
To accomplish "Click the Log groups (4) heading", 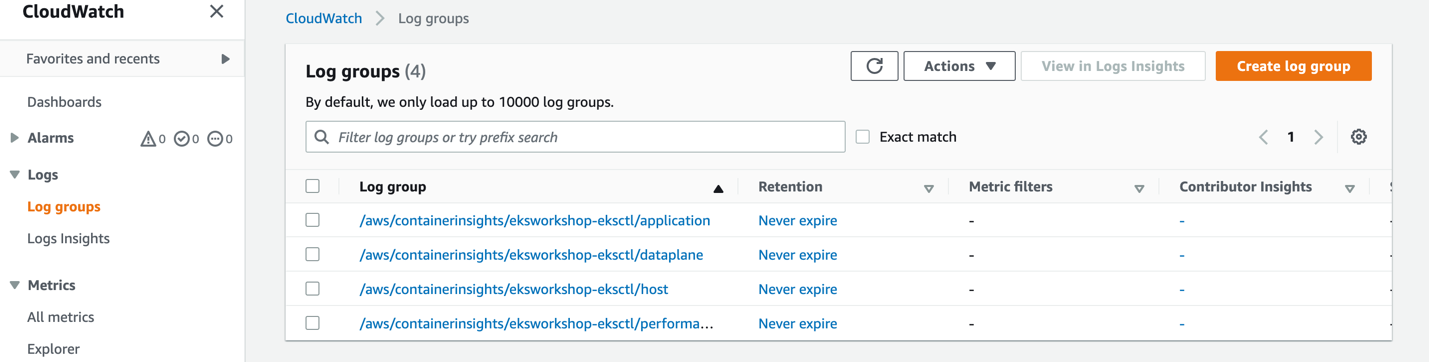I will [366, 71].
